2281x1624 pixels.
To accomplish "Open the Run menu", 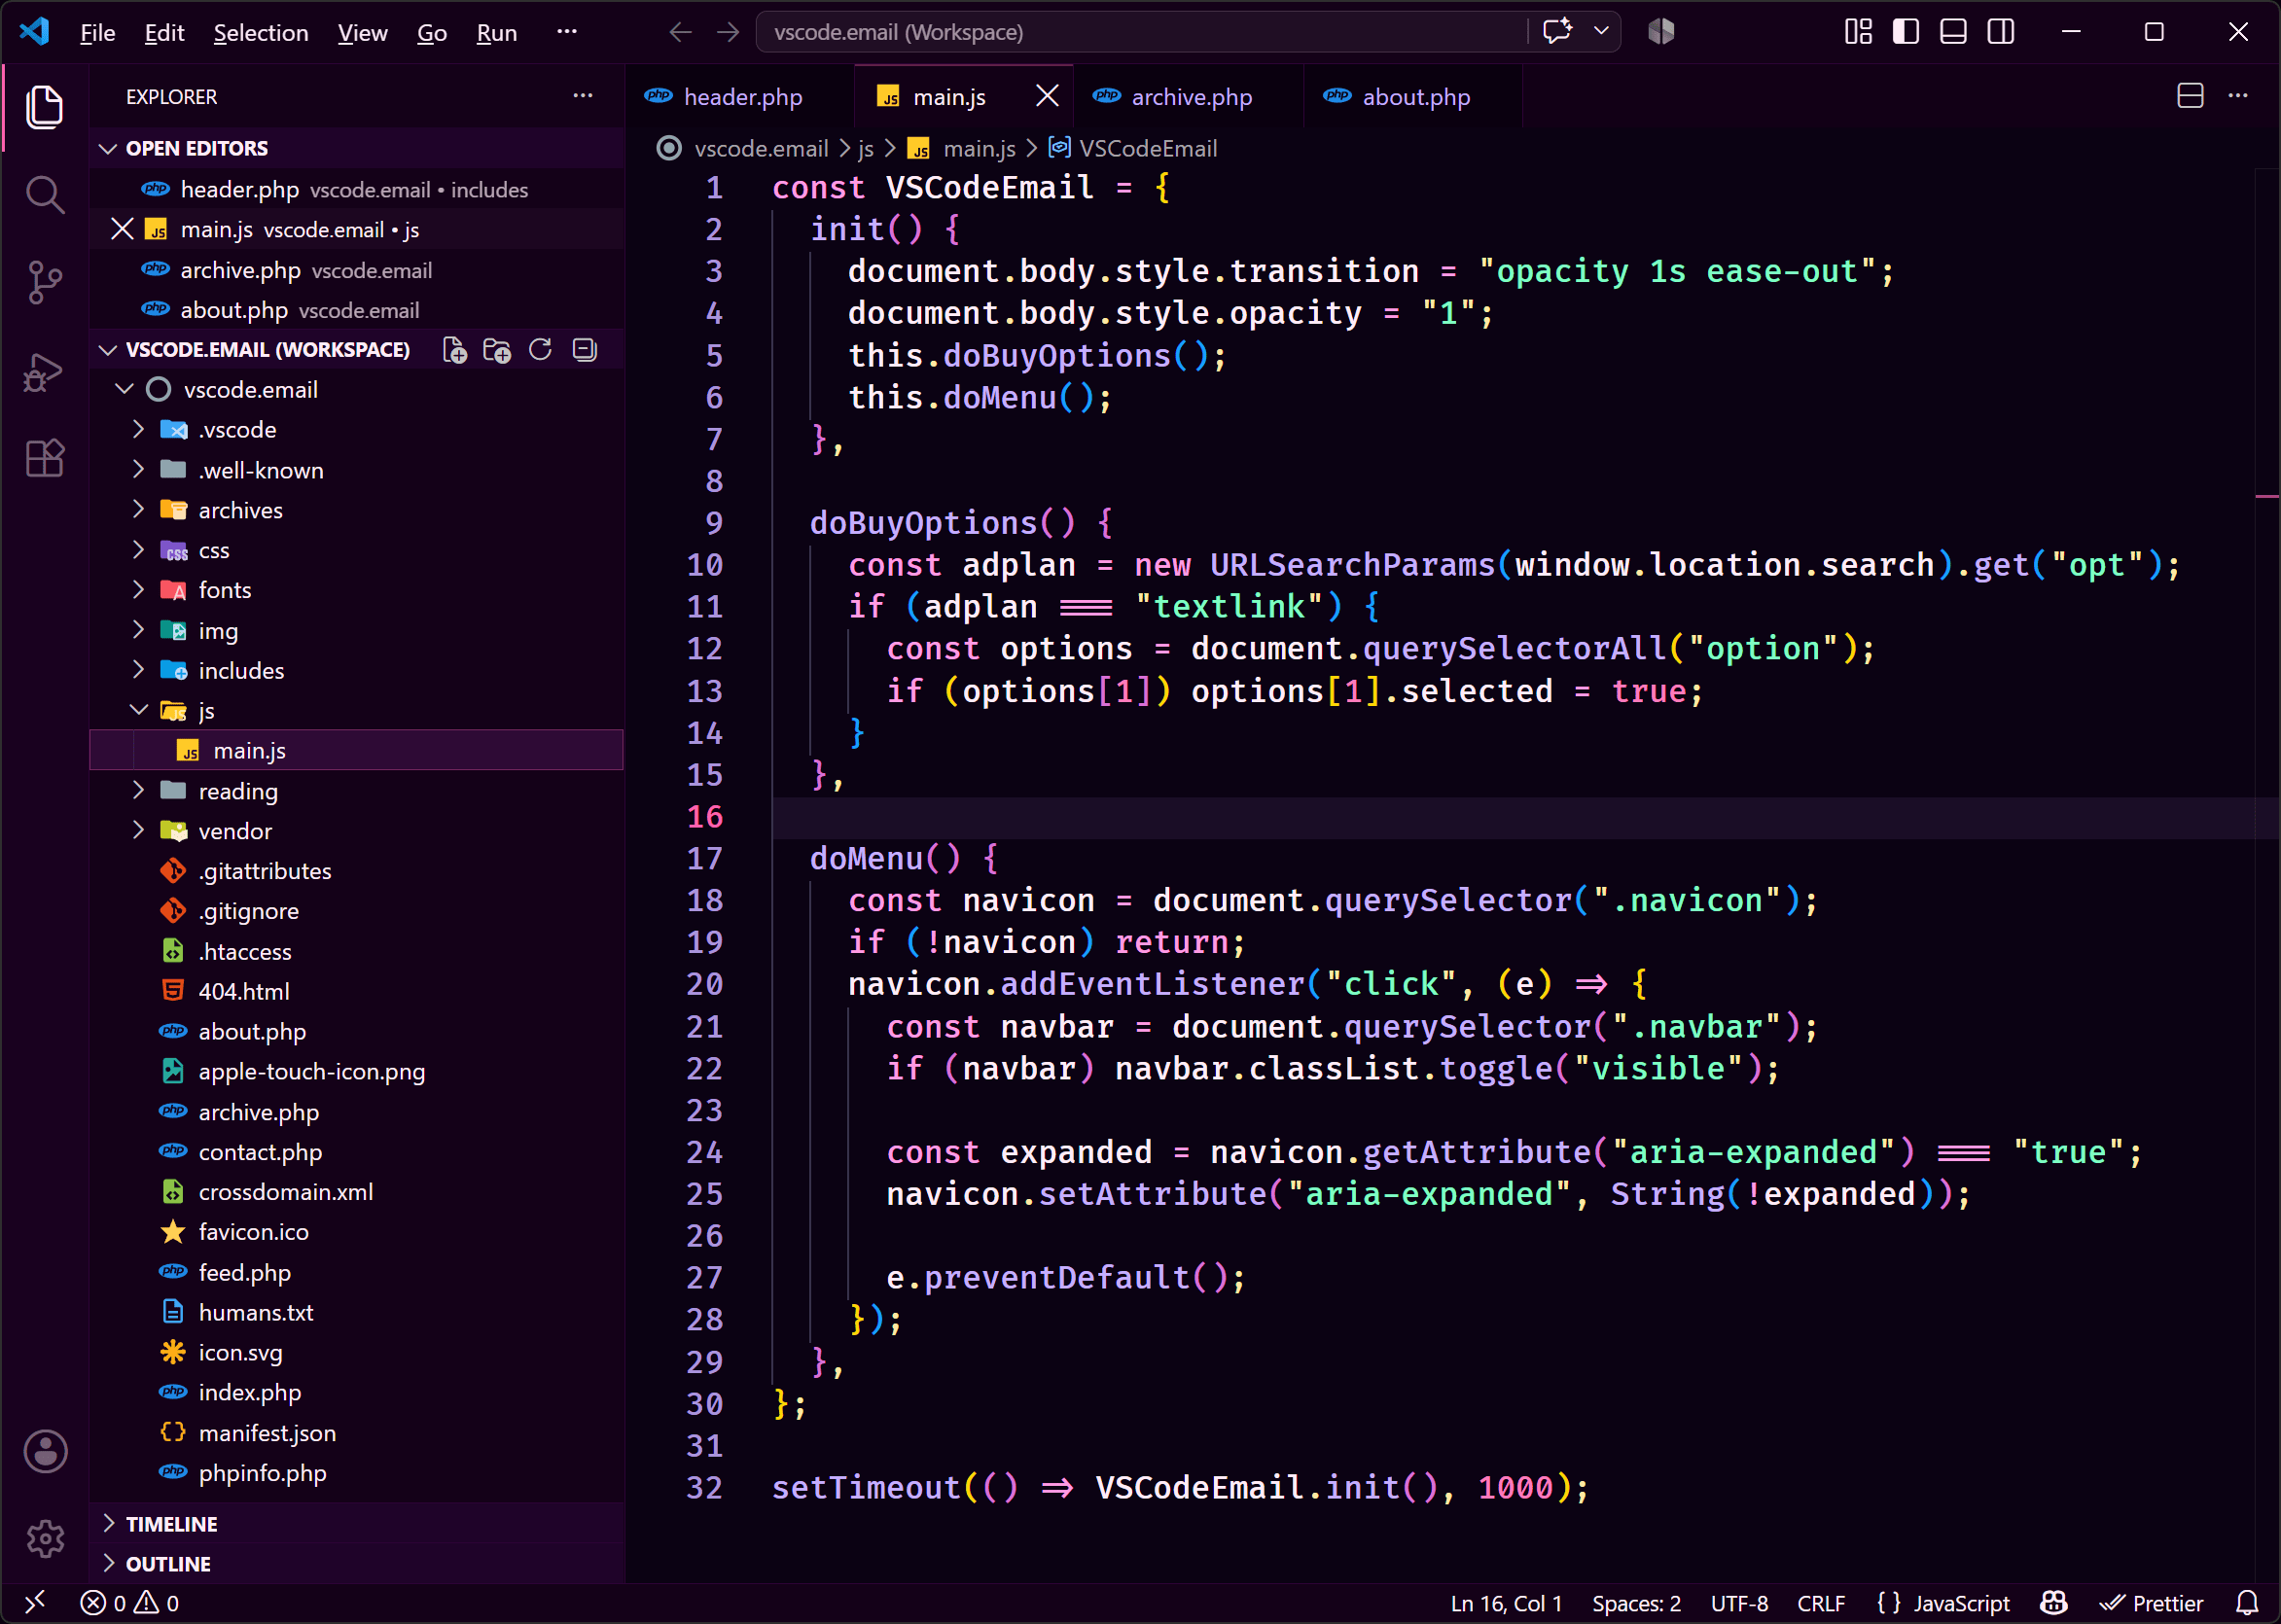I will pos(496,33).
